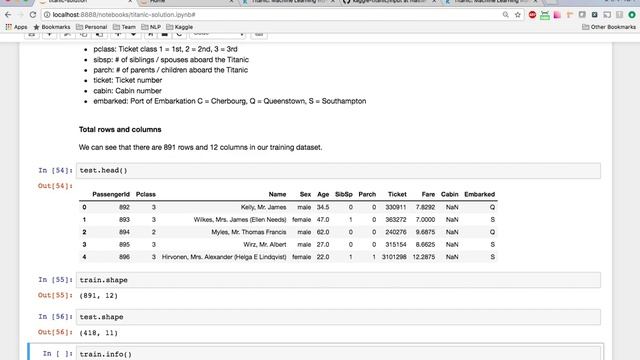Click the Embarked column header
The width and height of the screenshot is (640, 360).
(x=480, y=194)
